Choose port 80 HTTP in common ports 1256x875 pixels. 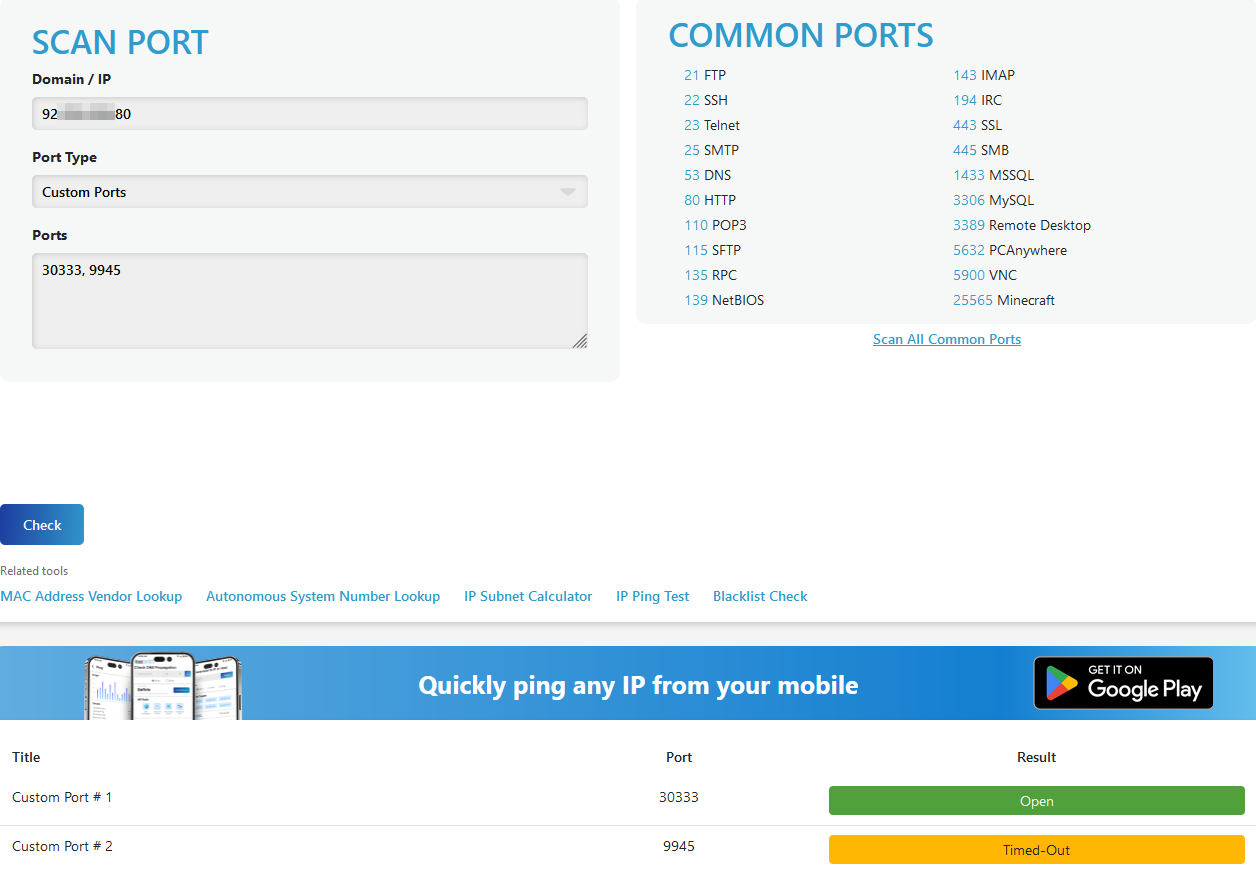click(710, 200)
